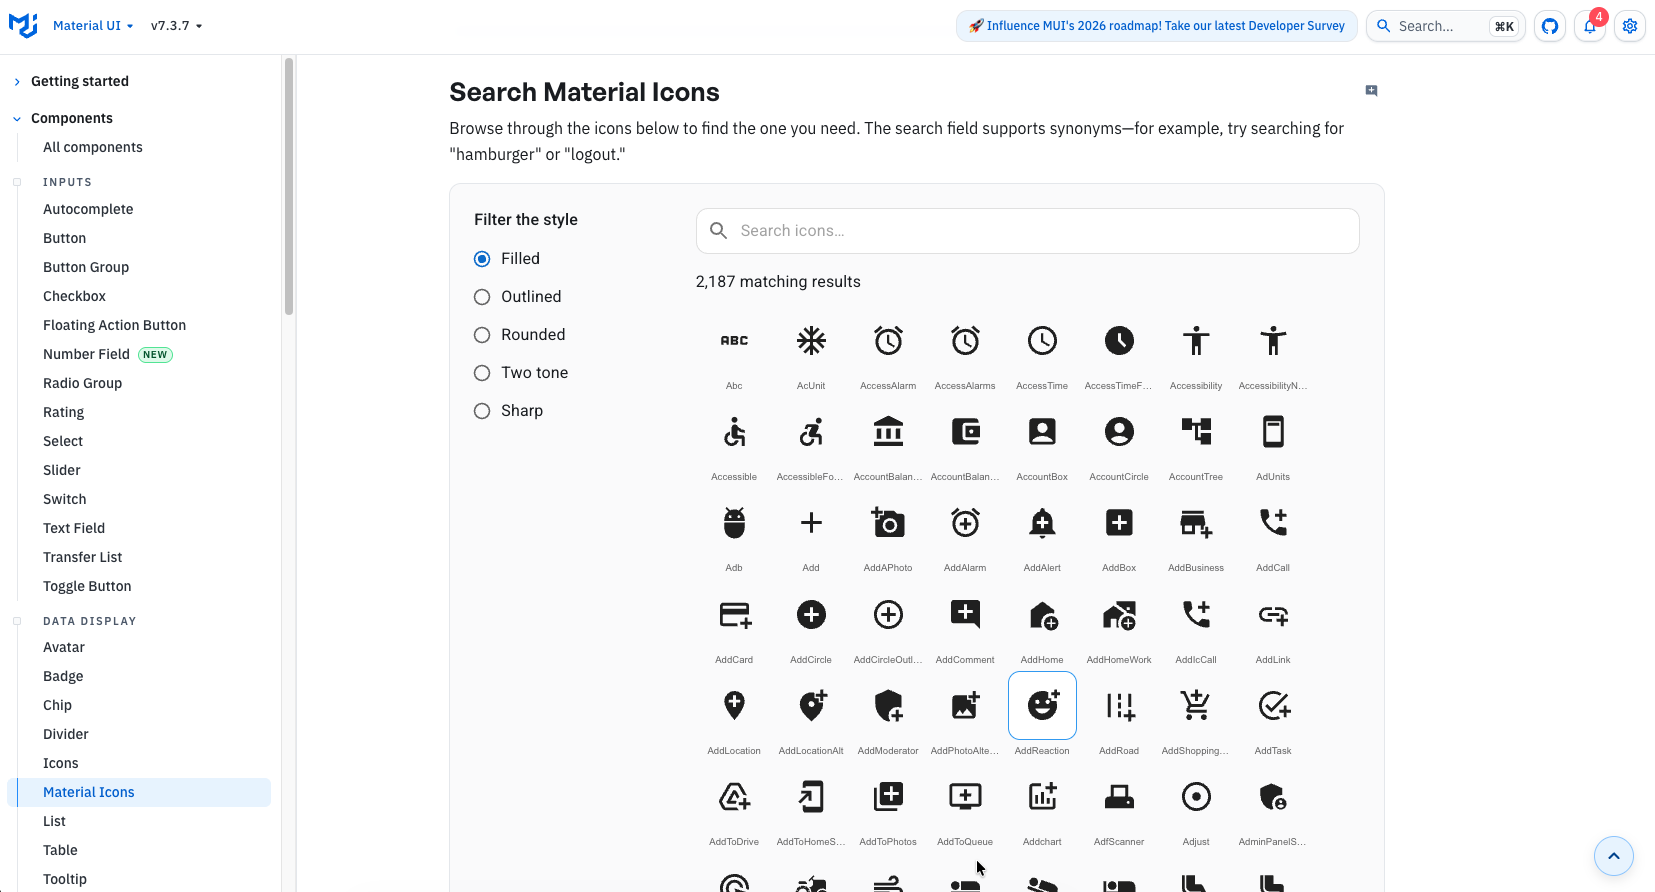Select the AddLink icon
Screen dimensions: 1655x892
[1273, 615]
